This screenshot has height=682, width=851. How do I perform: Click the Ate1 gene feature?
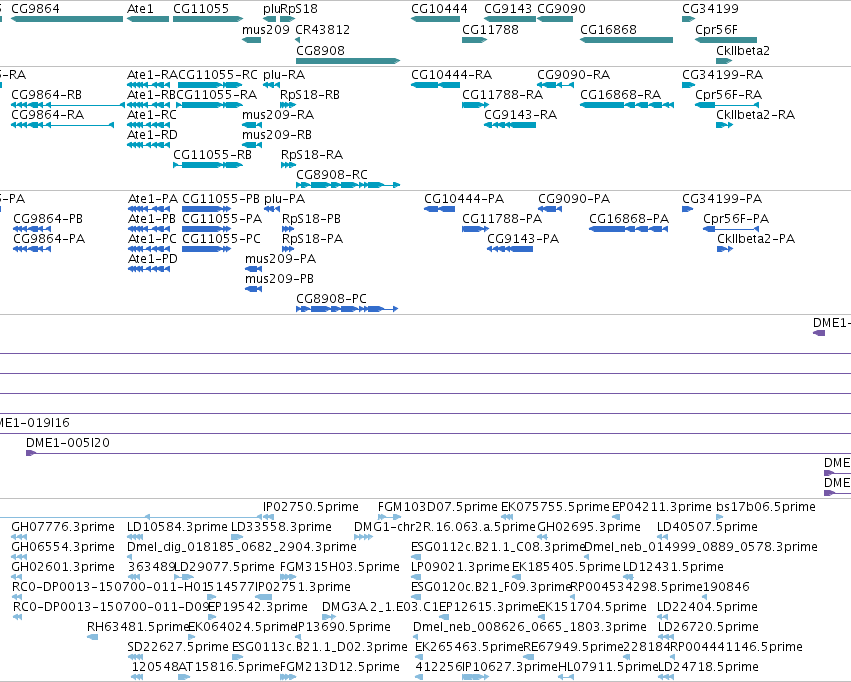[148, 19]
